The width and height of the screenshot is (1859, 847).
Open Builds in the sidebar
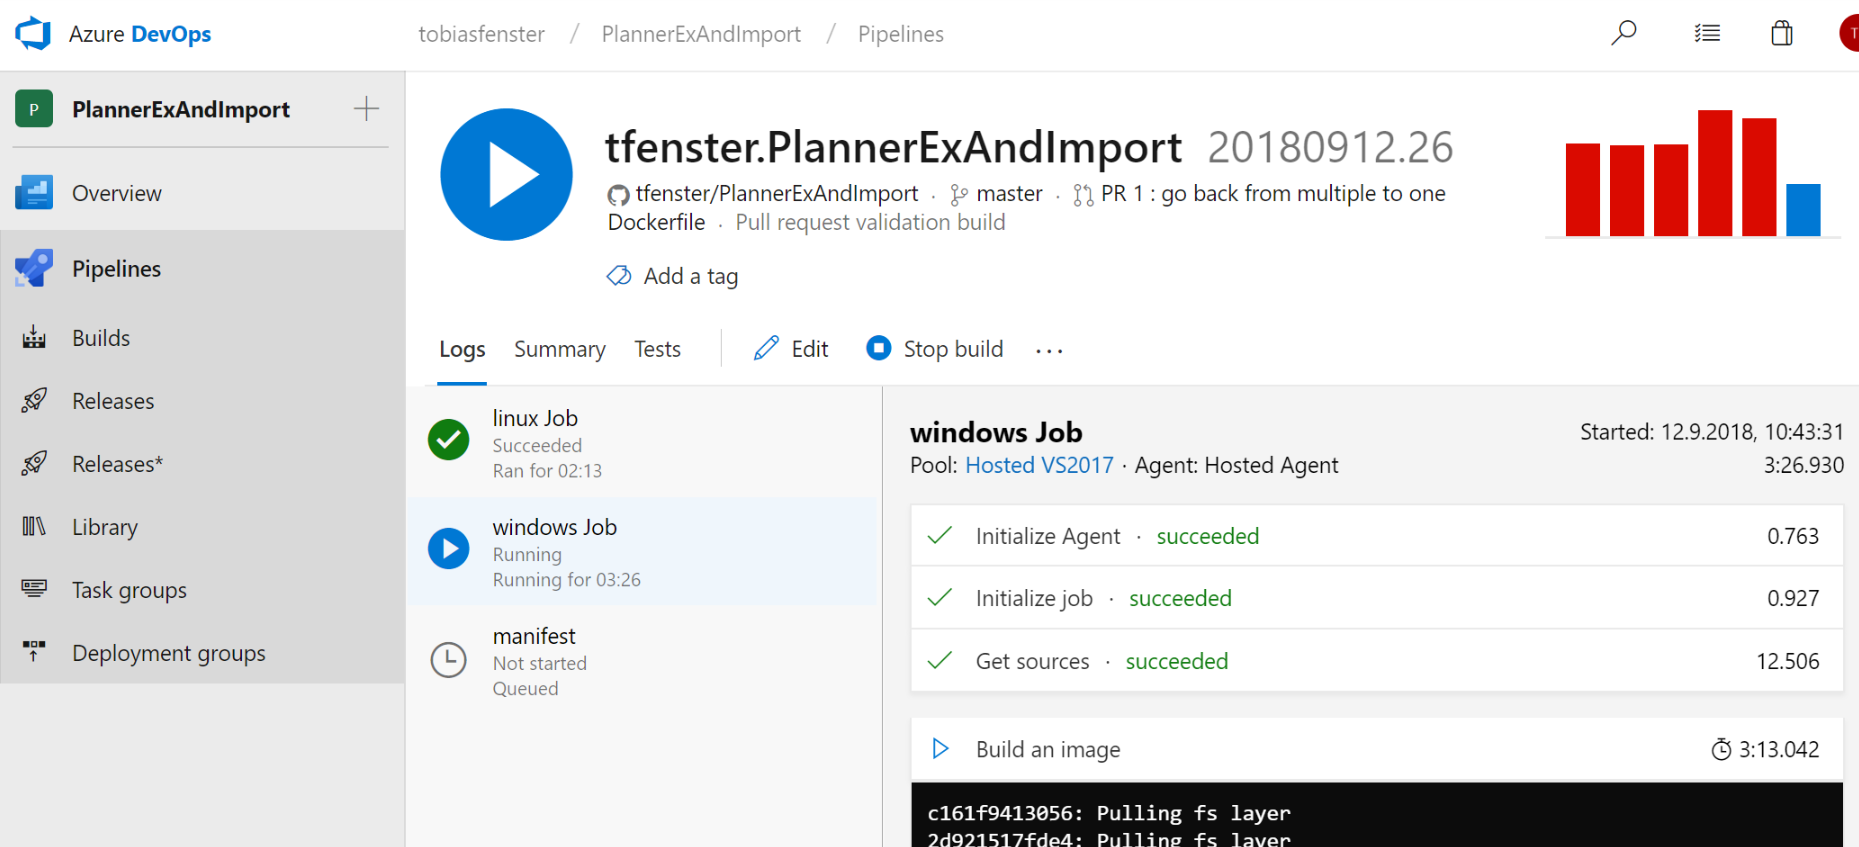pos(101,338)
